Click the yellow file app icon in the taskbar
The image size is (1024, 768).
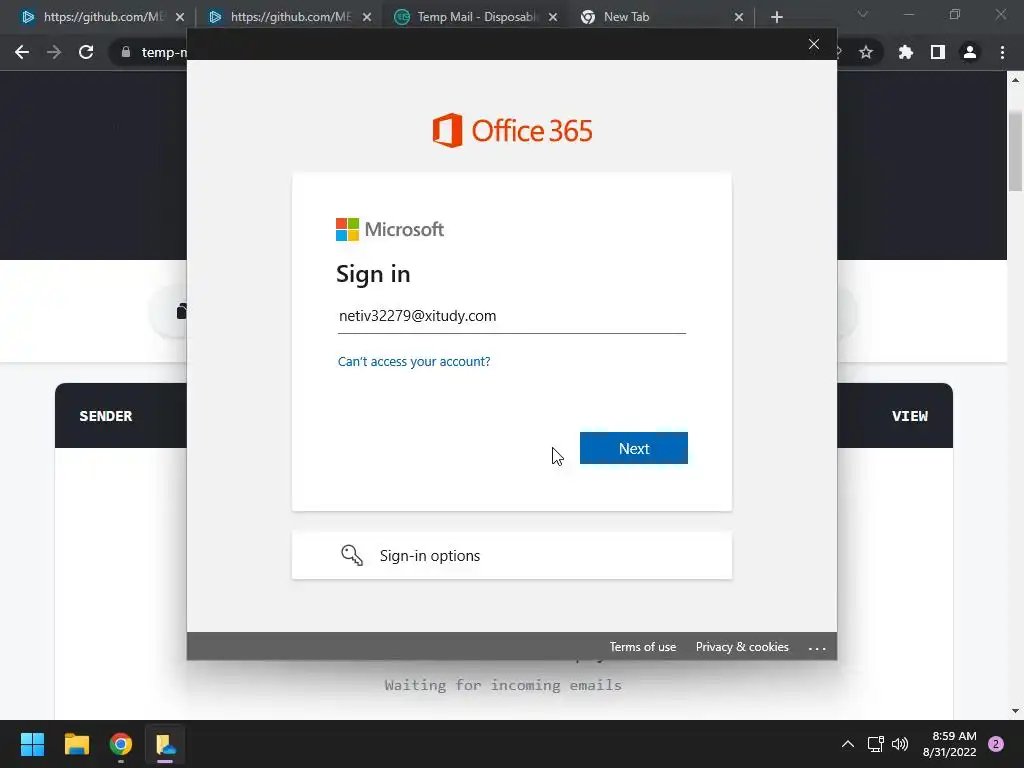click(x=165, y=744)
